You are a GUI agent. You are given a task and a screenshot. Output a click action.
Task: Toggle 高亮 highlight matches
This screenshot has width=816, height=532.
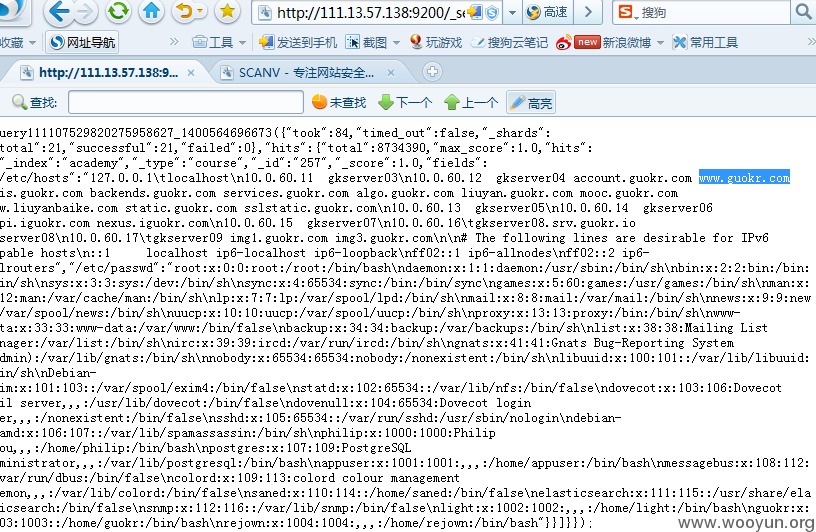click(x=531, y=103)
